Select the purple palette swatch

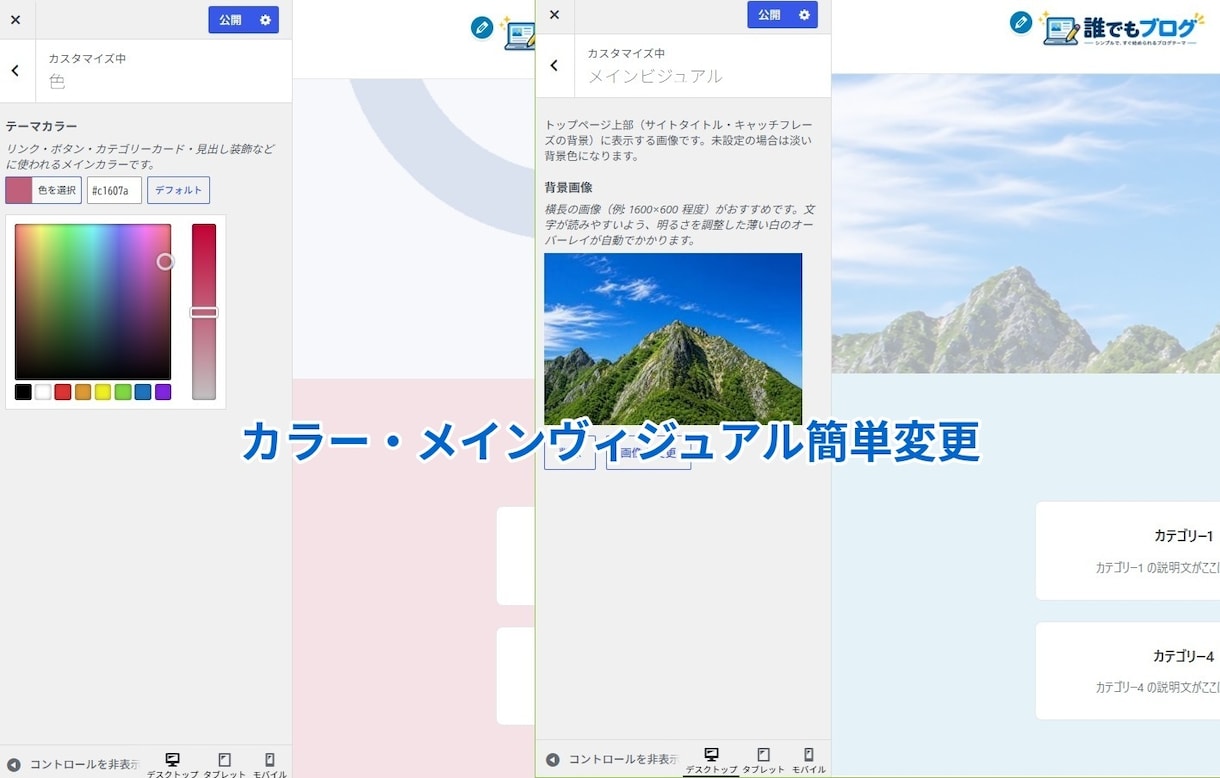[163, 392]
